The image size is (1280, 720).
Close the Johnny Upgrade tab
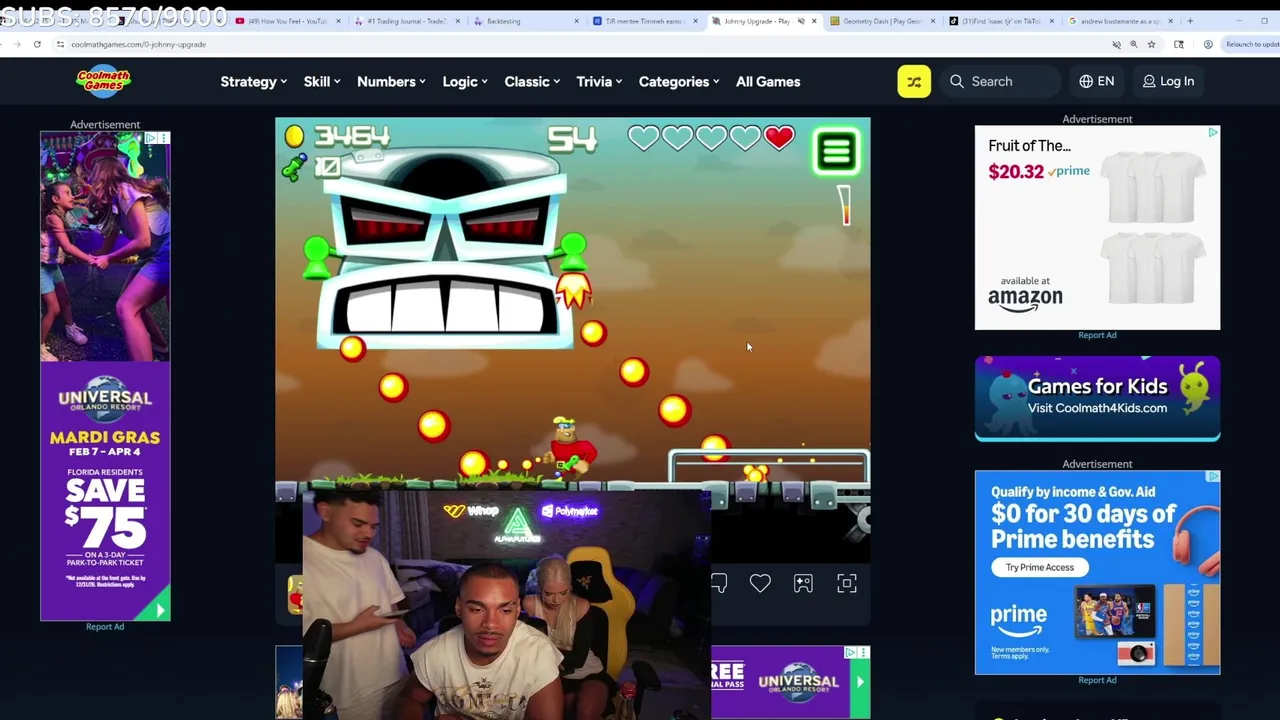[814, 21]
